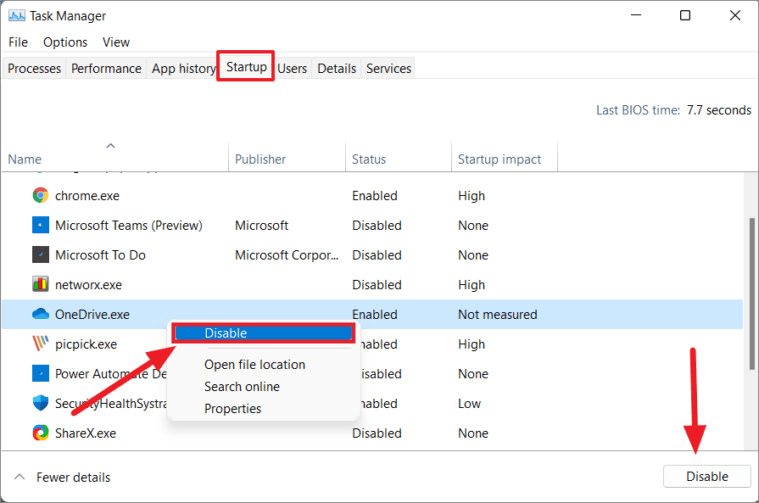
Task: Click the Security Health shield icon
Action: pyautogui.click(x=41, y=404)
